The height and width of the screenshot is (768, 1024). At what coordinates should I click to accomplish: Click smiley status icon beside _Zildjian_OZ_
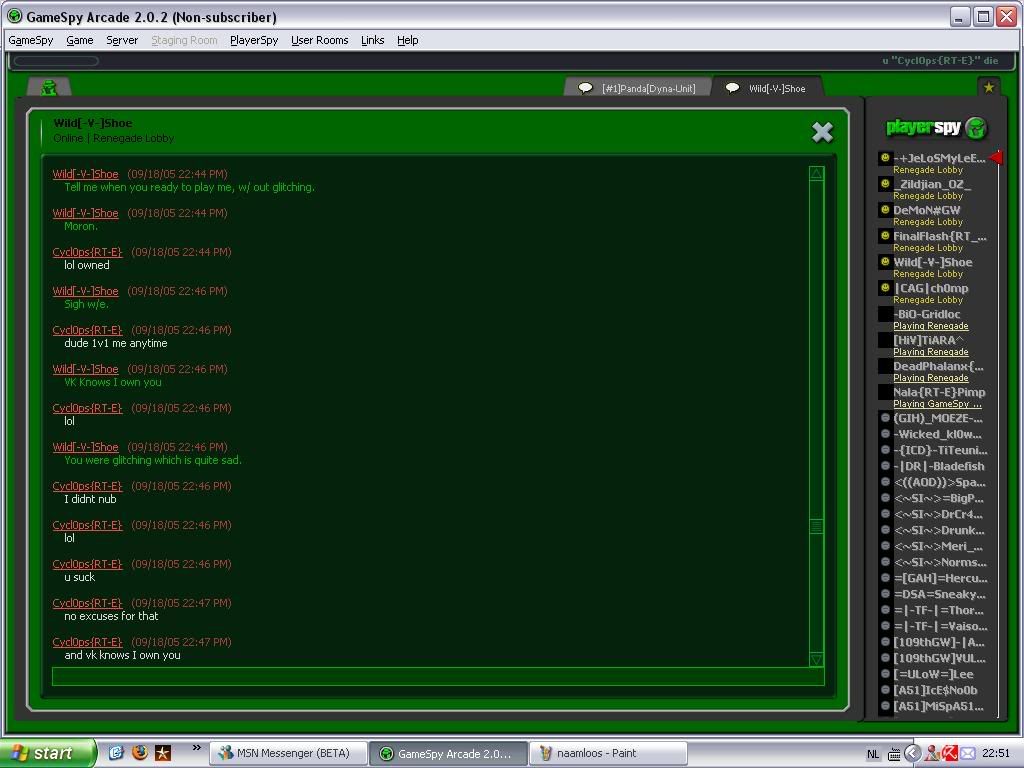(x=885, y=184)
